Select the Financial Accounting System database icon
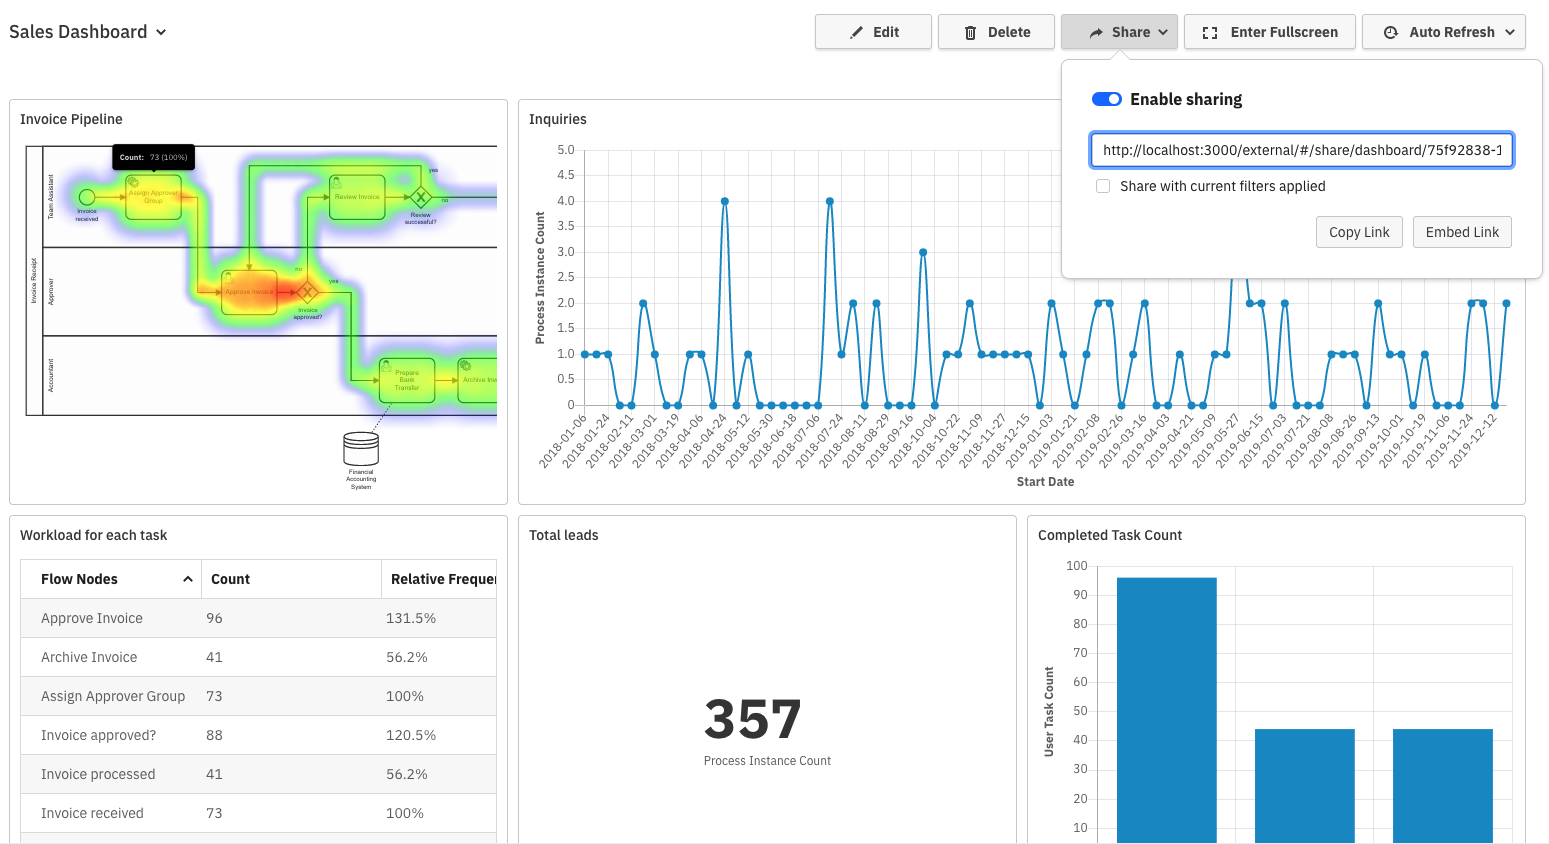 361,449
